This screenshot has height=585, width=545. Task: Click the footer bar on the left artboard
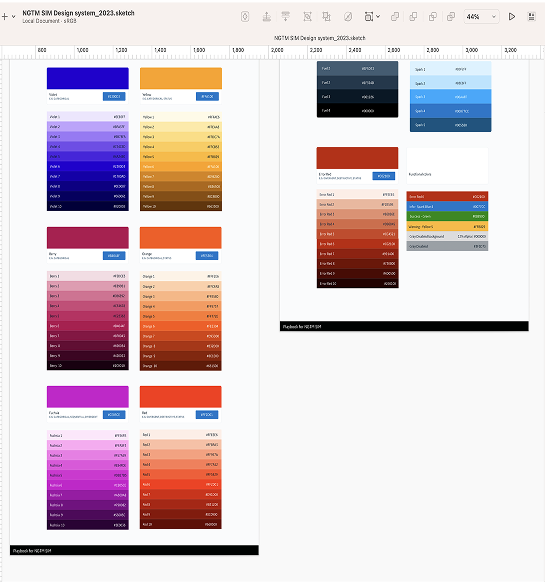pos(134,550)
